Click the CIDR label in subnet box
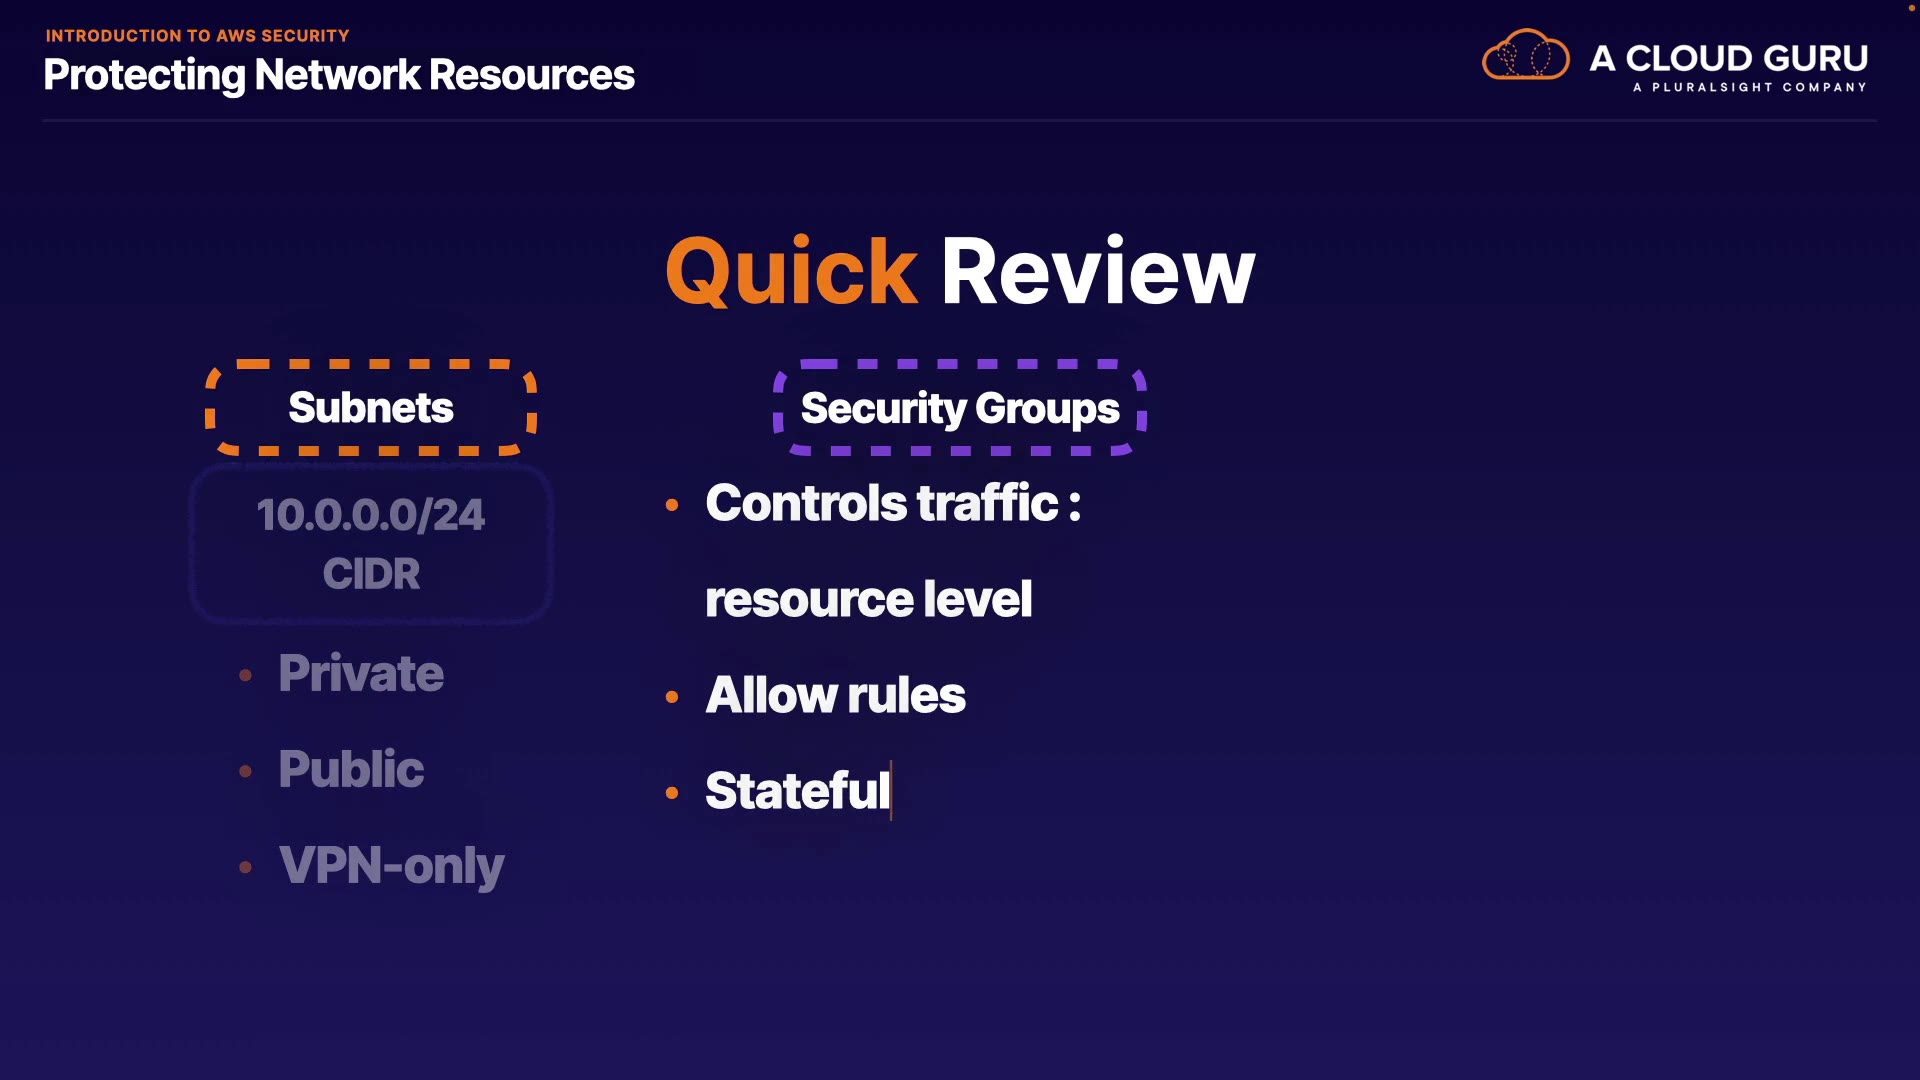Image resolution: width=1920 pixels, height=1080 pixels. tap(371, 574)
